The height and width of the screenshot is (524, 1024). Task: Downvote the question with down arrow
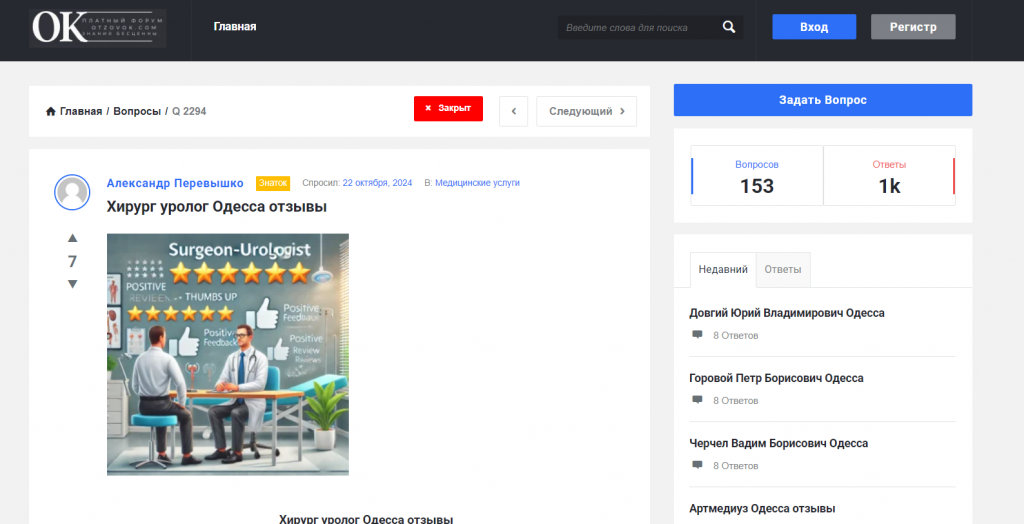(72, 284)
